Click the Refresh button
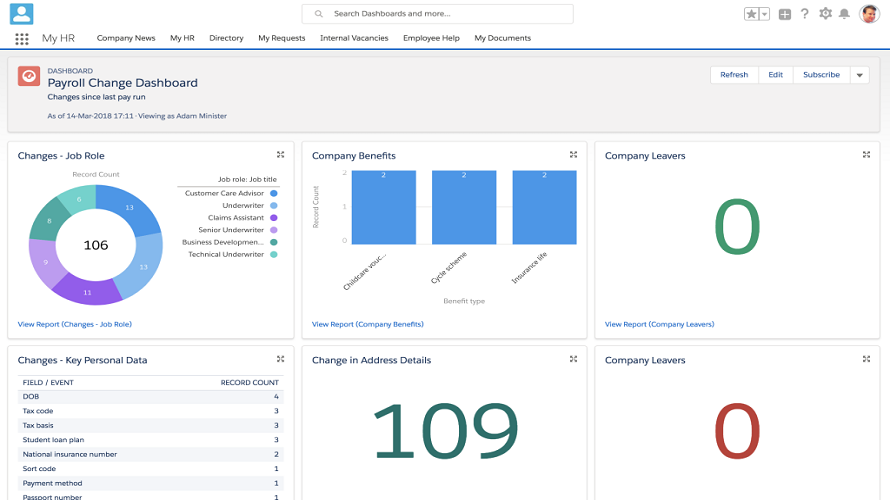 734,75
